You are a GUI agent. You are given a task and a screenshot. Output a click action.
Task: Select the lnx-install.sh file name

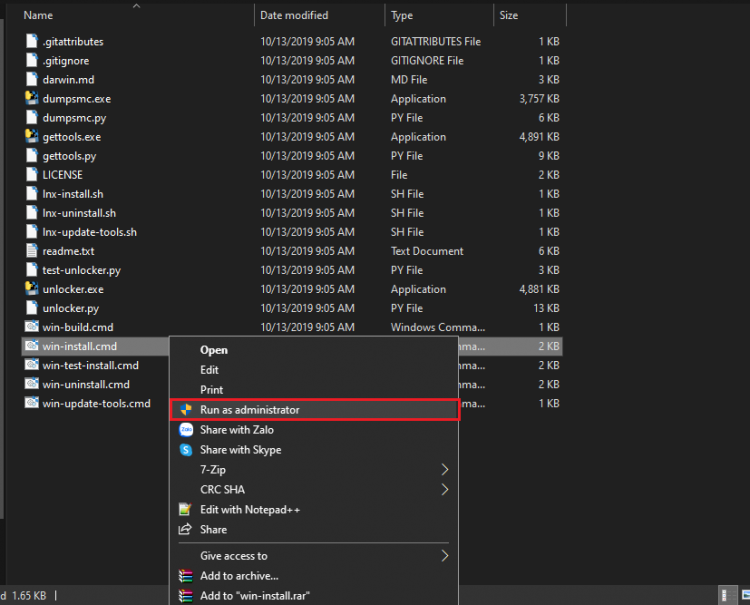click(73, 194)
